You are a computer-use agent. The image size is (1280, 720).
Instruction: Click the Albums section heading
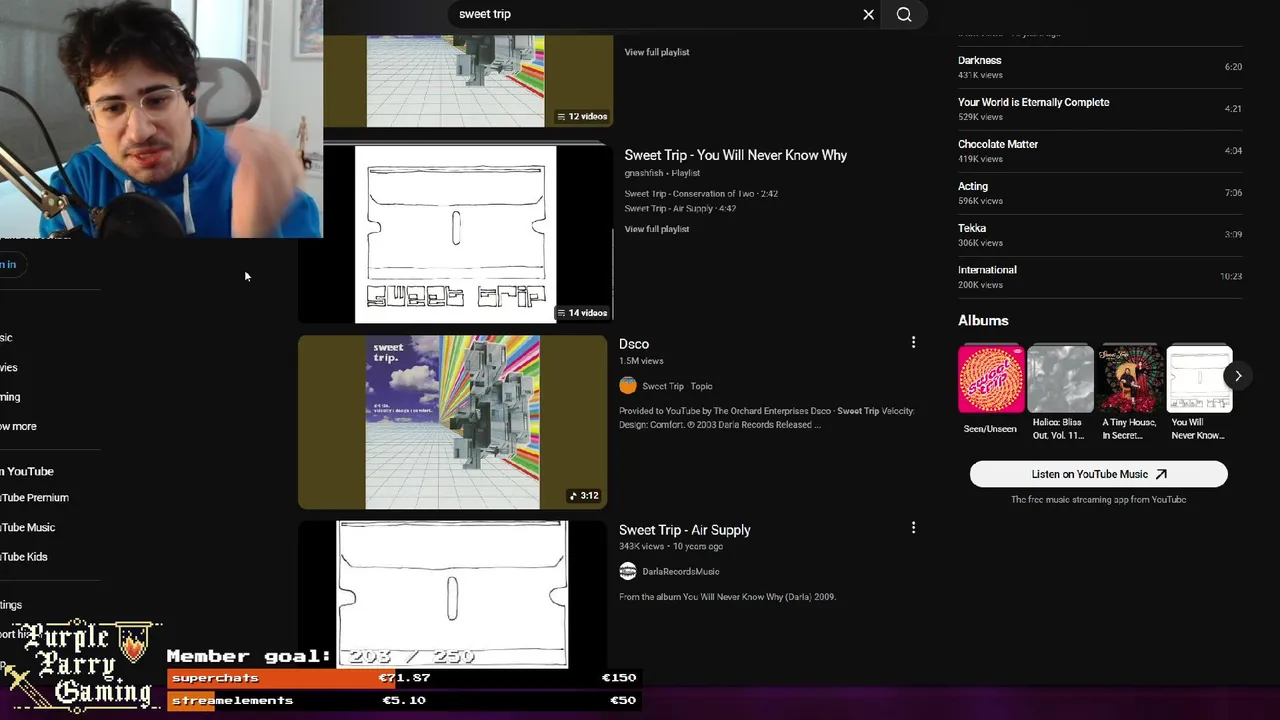[x=983, y=321]
